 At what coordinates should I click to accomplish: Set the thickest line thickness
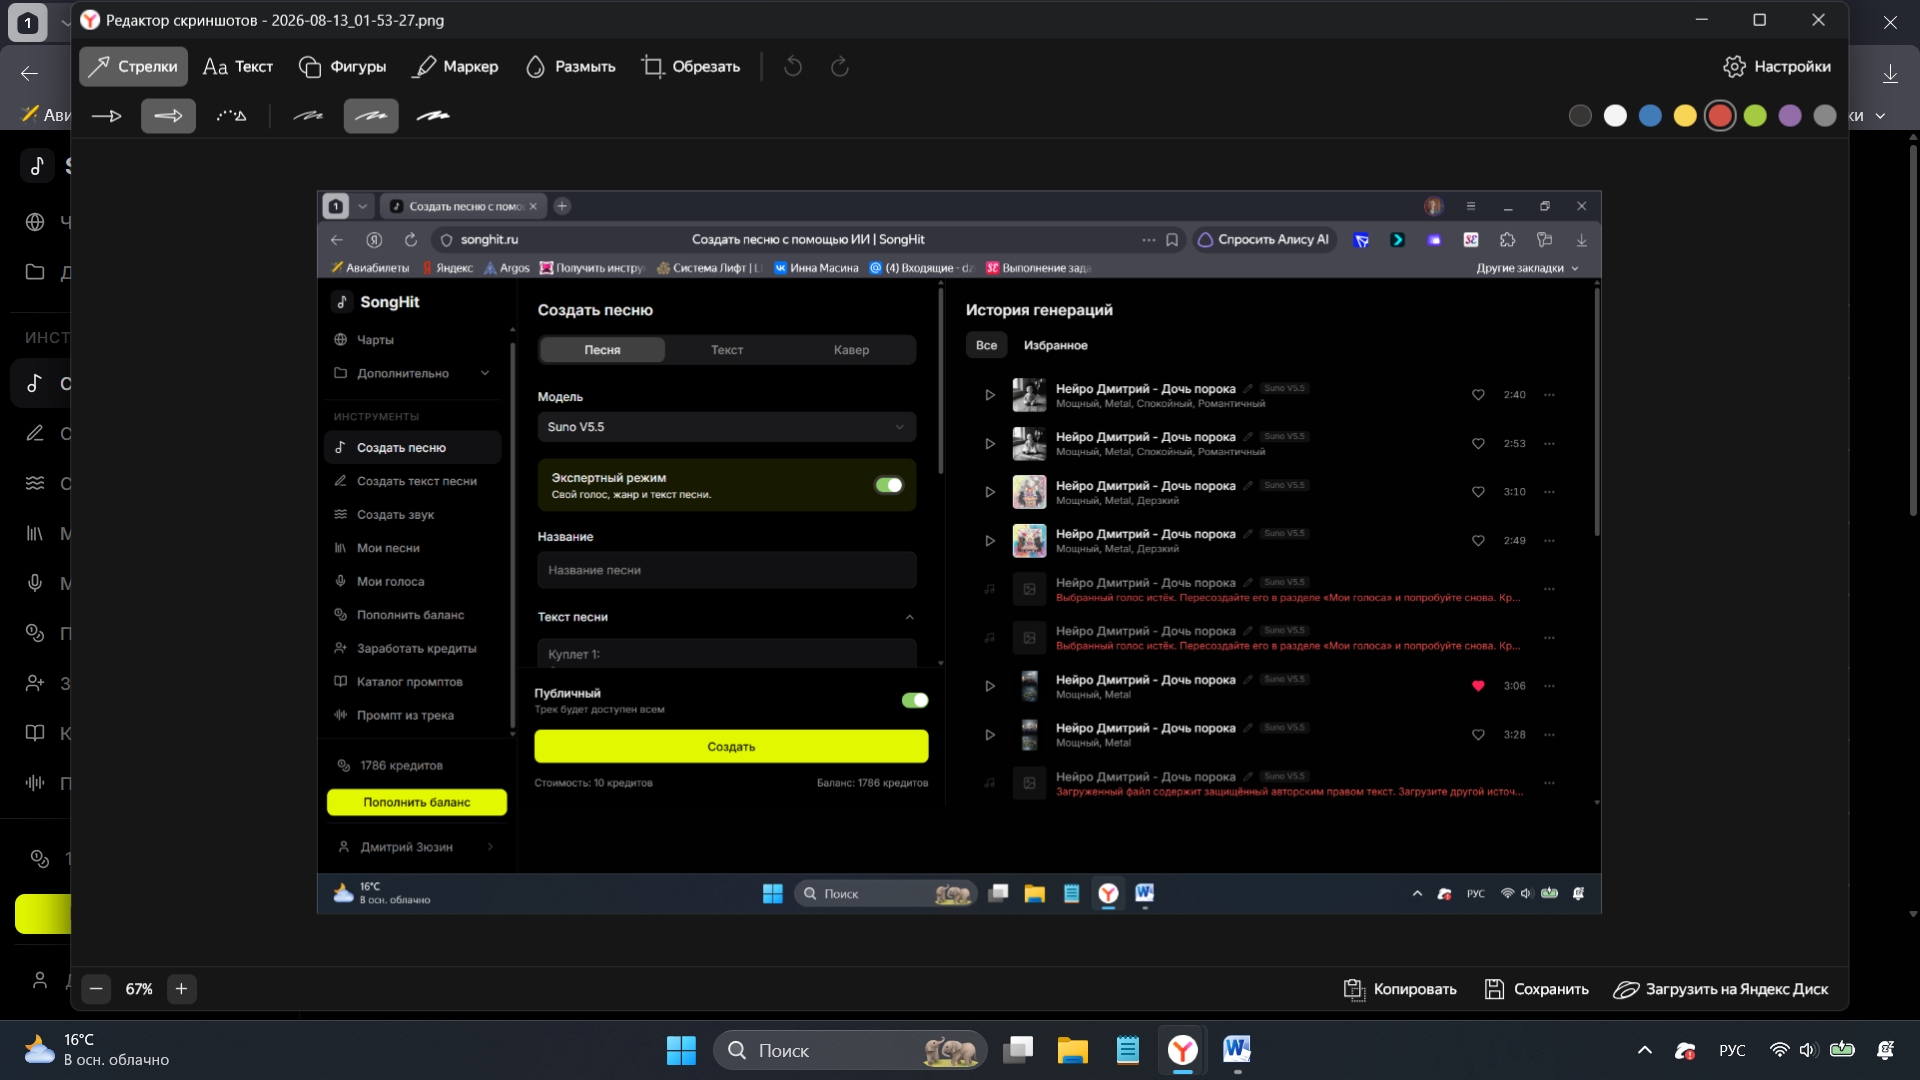[433, 116]
